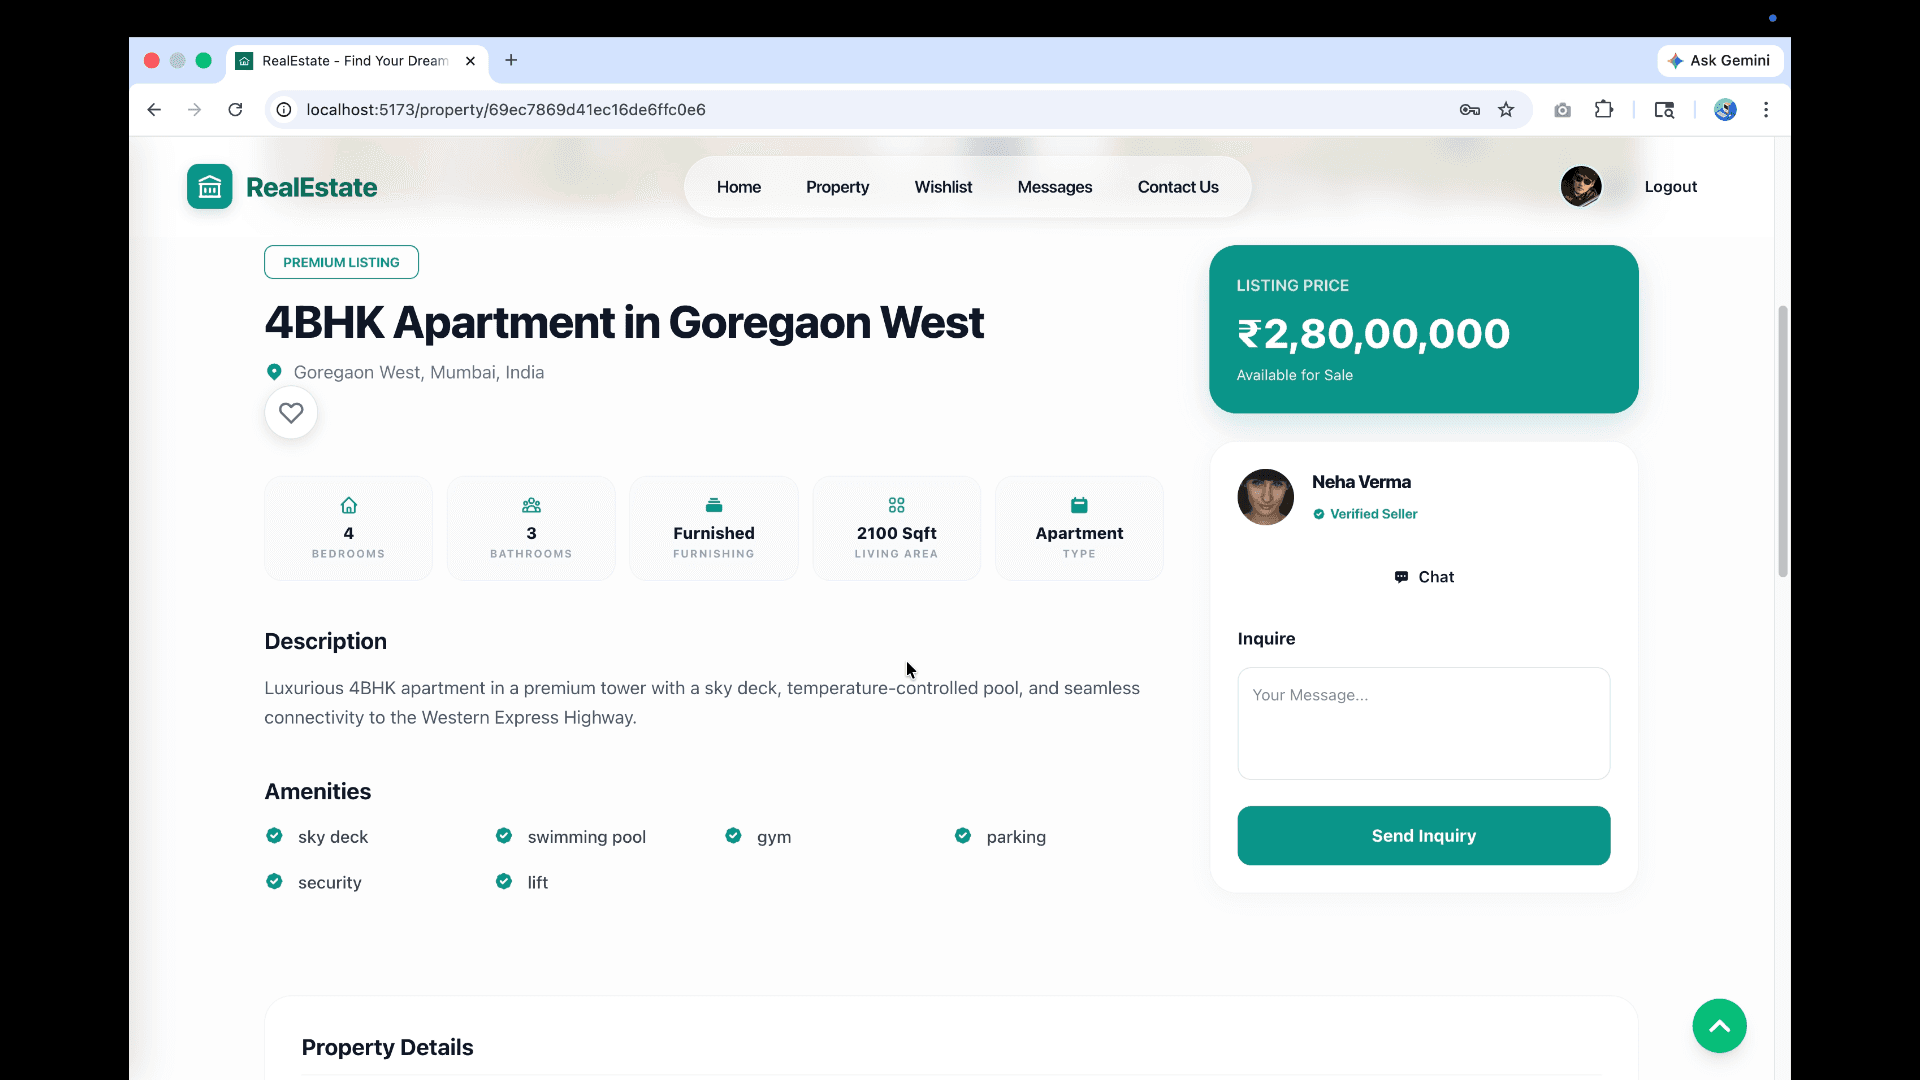
Task: Open the browser side panel search icon
Action: (1664, 110)
